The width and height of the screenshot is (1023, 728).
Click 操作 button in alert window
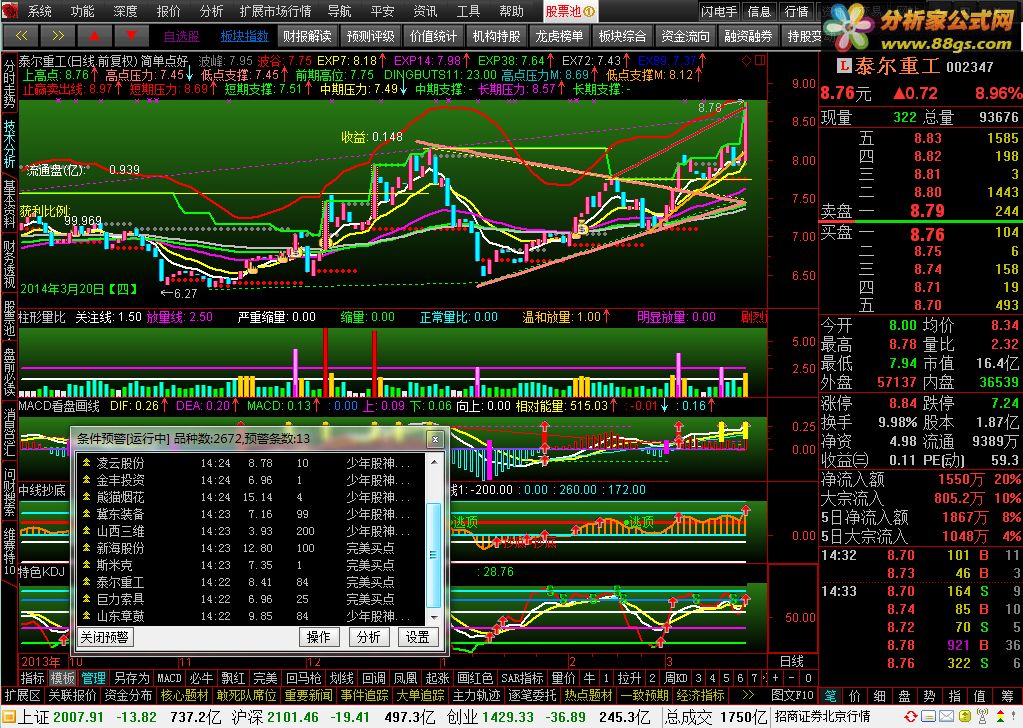click(x=318, y=637)
